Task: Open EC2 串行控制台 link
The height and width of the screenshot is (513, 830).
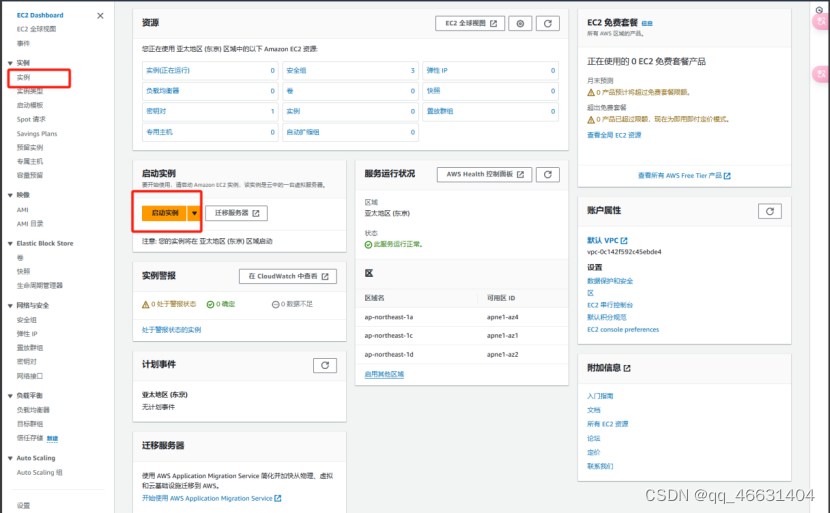Action: (610, 305)
